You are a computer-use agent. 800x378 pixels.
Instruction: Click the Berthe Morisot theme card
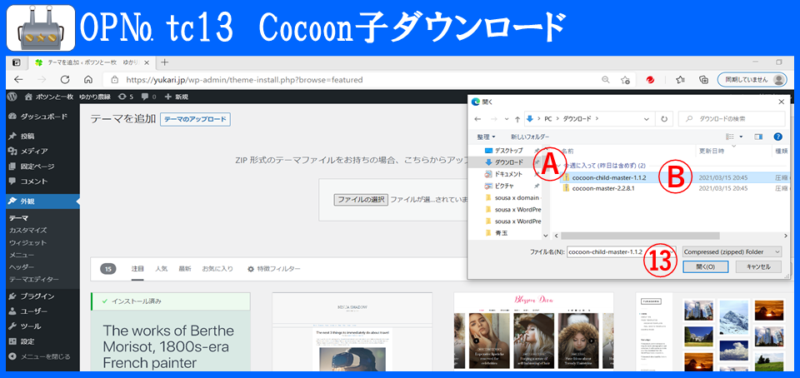coord(170,332)
